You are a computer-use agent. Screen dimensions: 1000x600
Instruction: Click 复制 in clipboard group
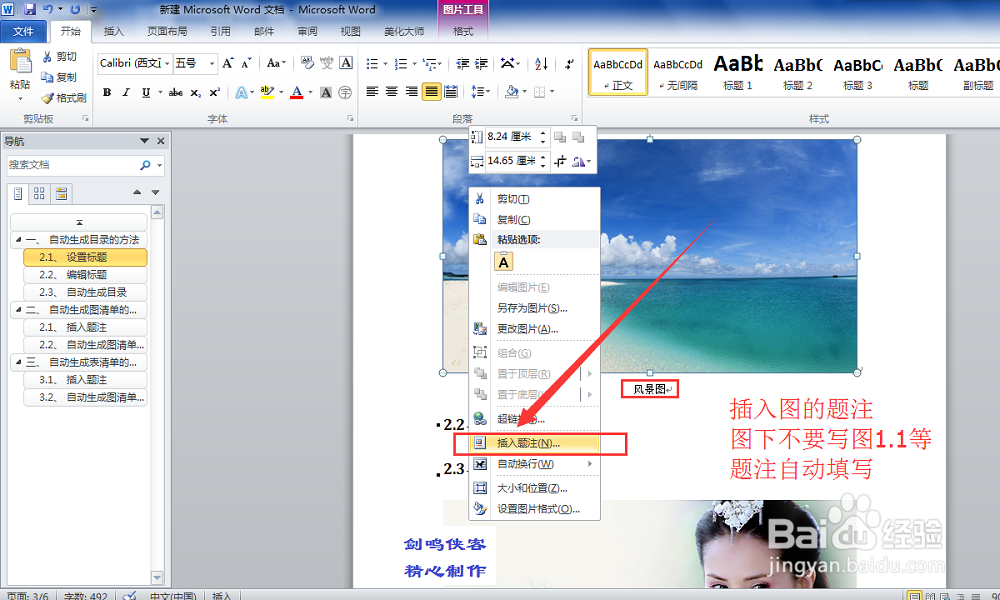click(x=58, y=77)
